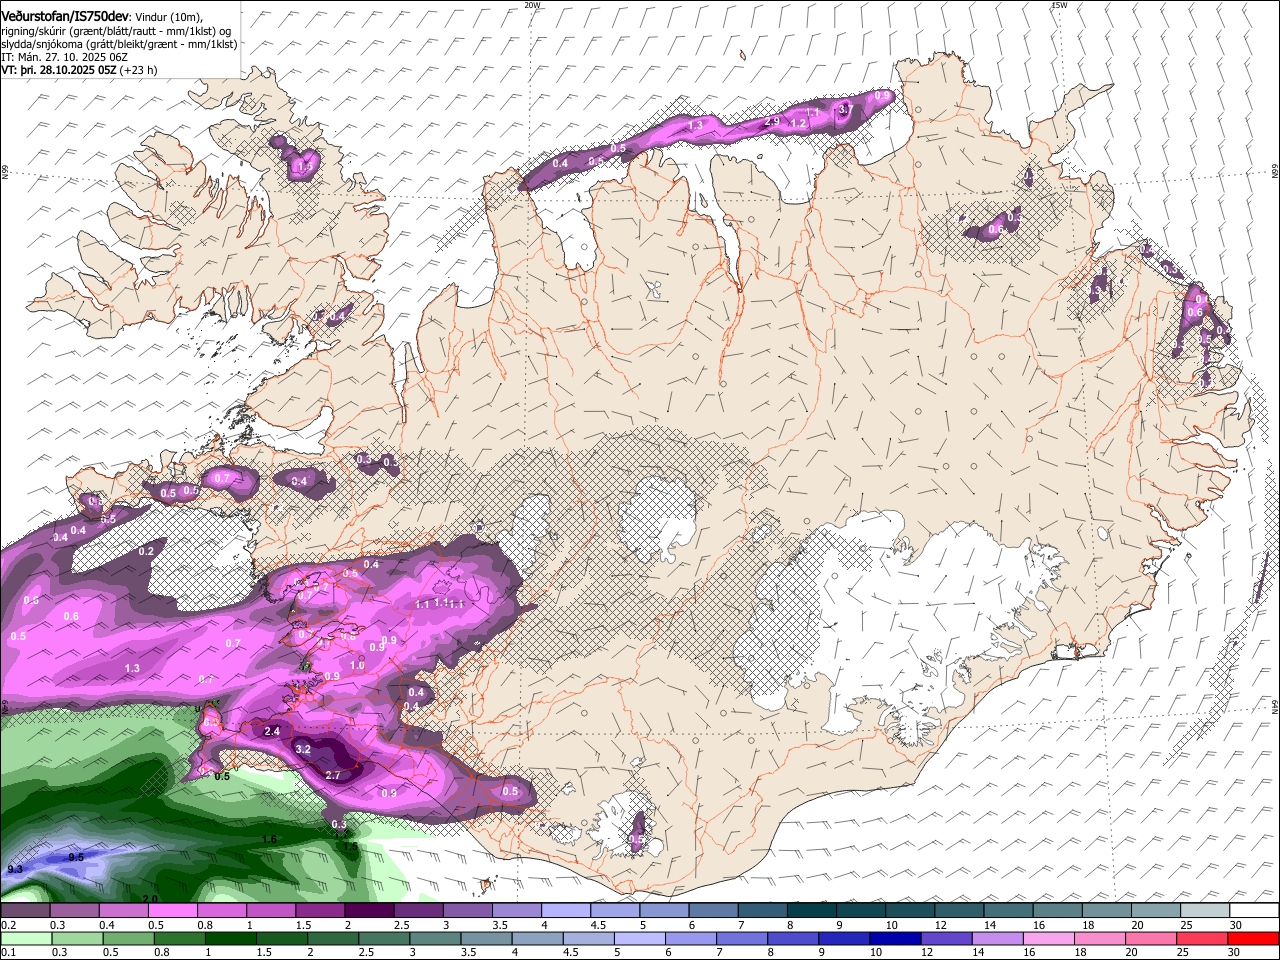This screenshot has height=960, width=1280.
Task: Click the pale green first swatch of the bottom legend
Action: (x=25, y=939)
